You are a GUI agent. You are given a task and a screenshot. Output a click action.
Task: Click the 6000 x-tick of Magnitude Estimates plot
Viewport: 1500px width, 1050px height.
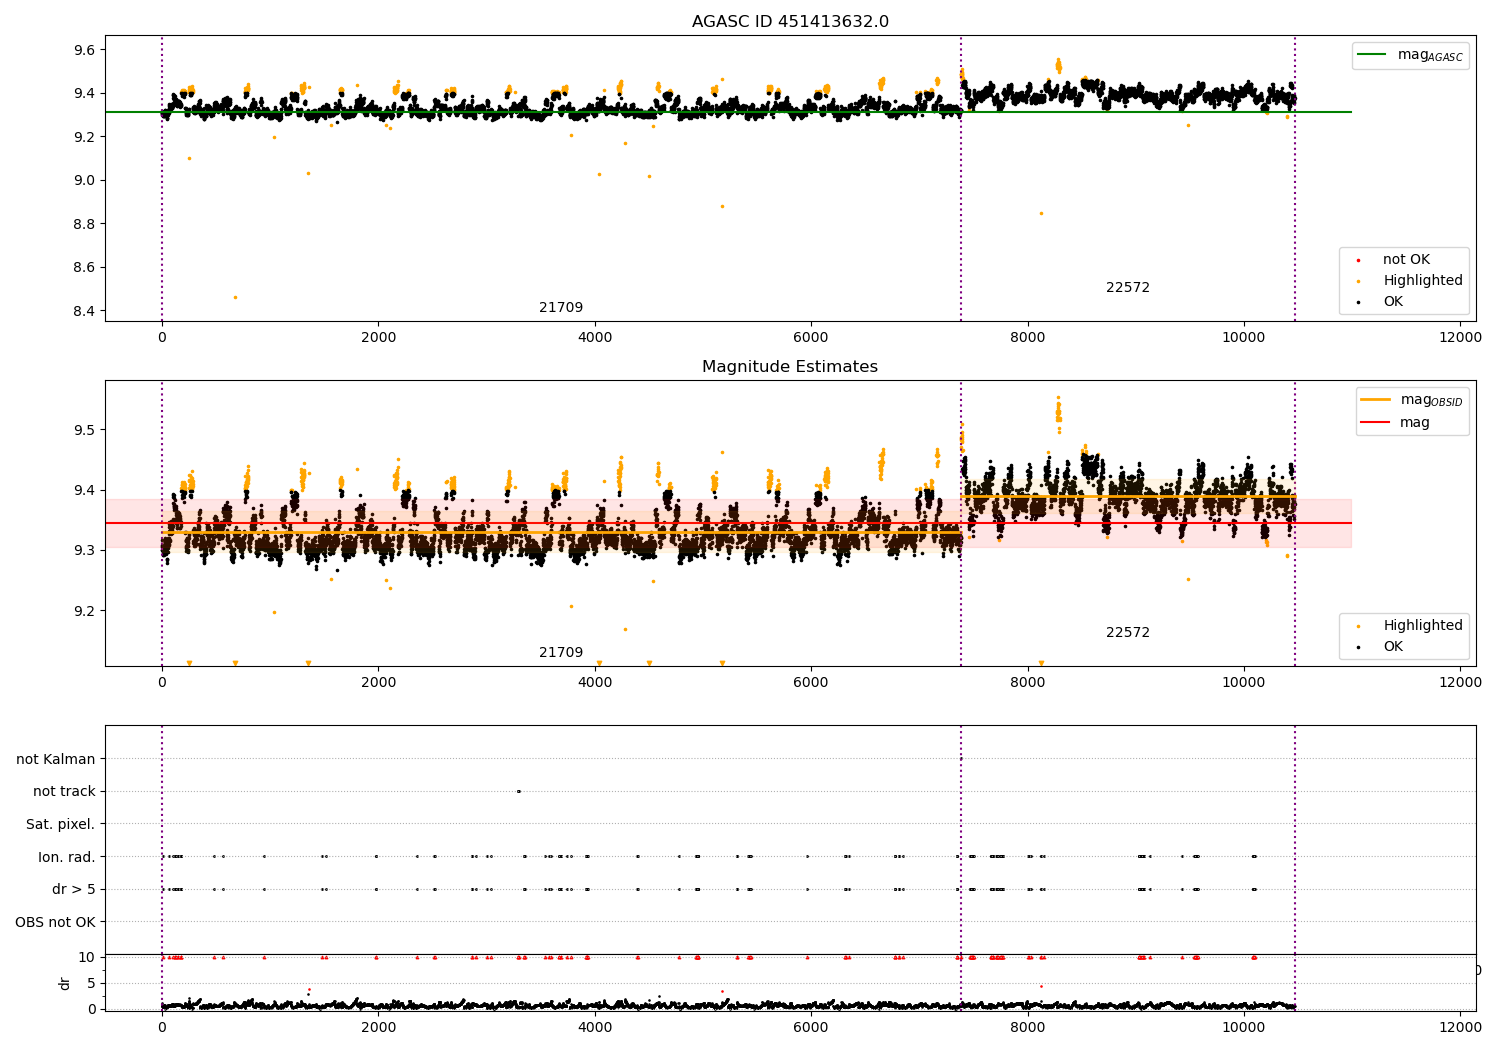coord(811,683)
